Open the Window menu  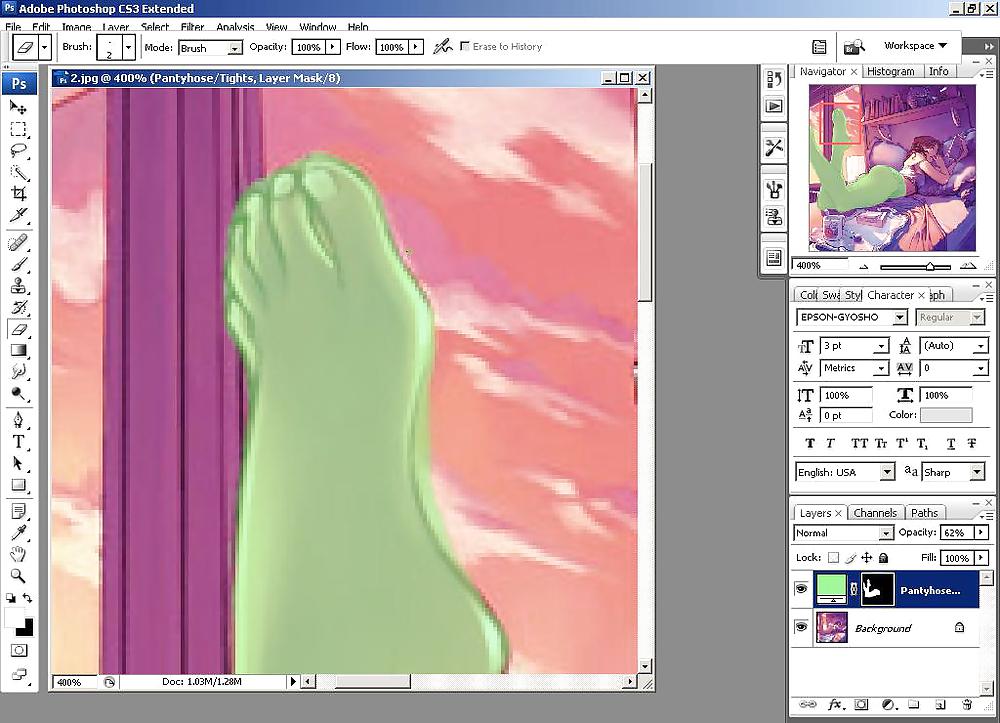coord(318,27)
